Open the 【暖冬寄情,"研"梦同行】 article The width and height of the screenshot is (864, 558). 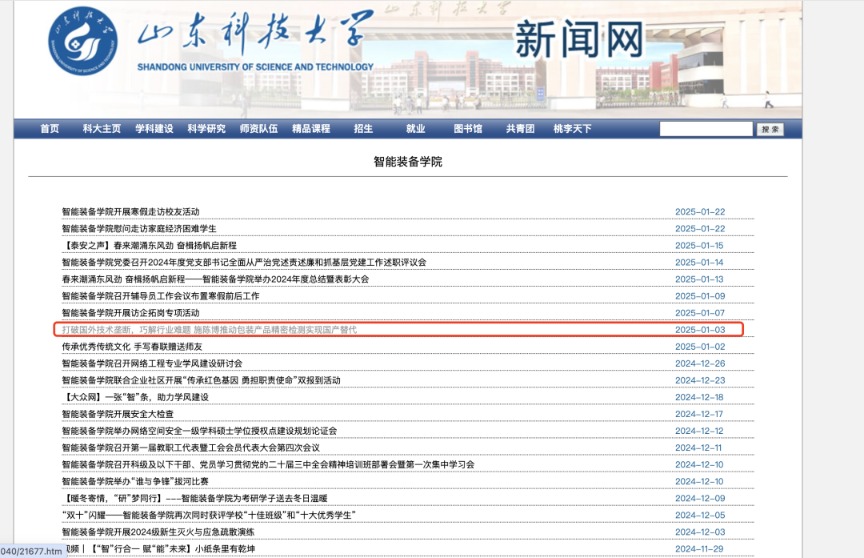pos(194,498)
